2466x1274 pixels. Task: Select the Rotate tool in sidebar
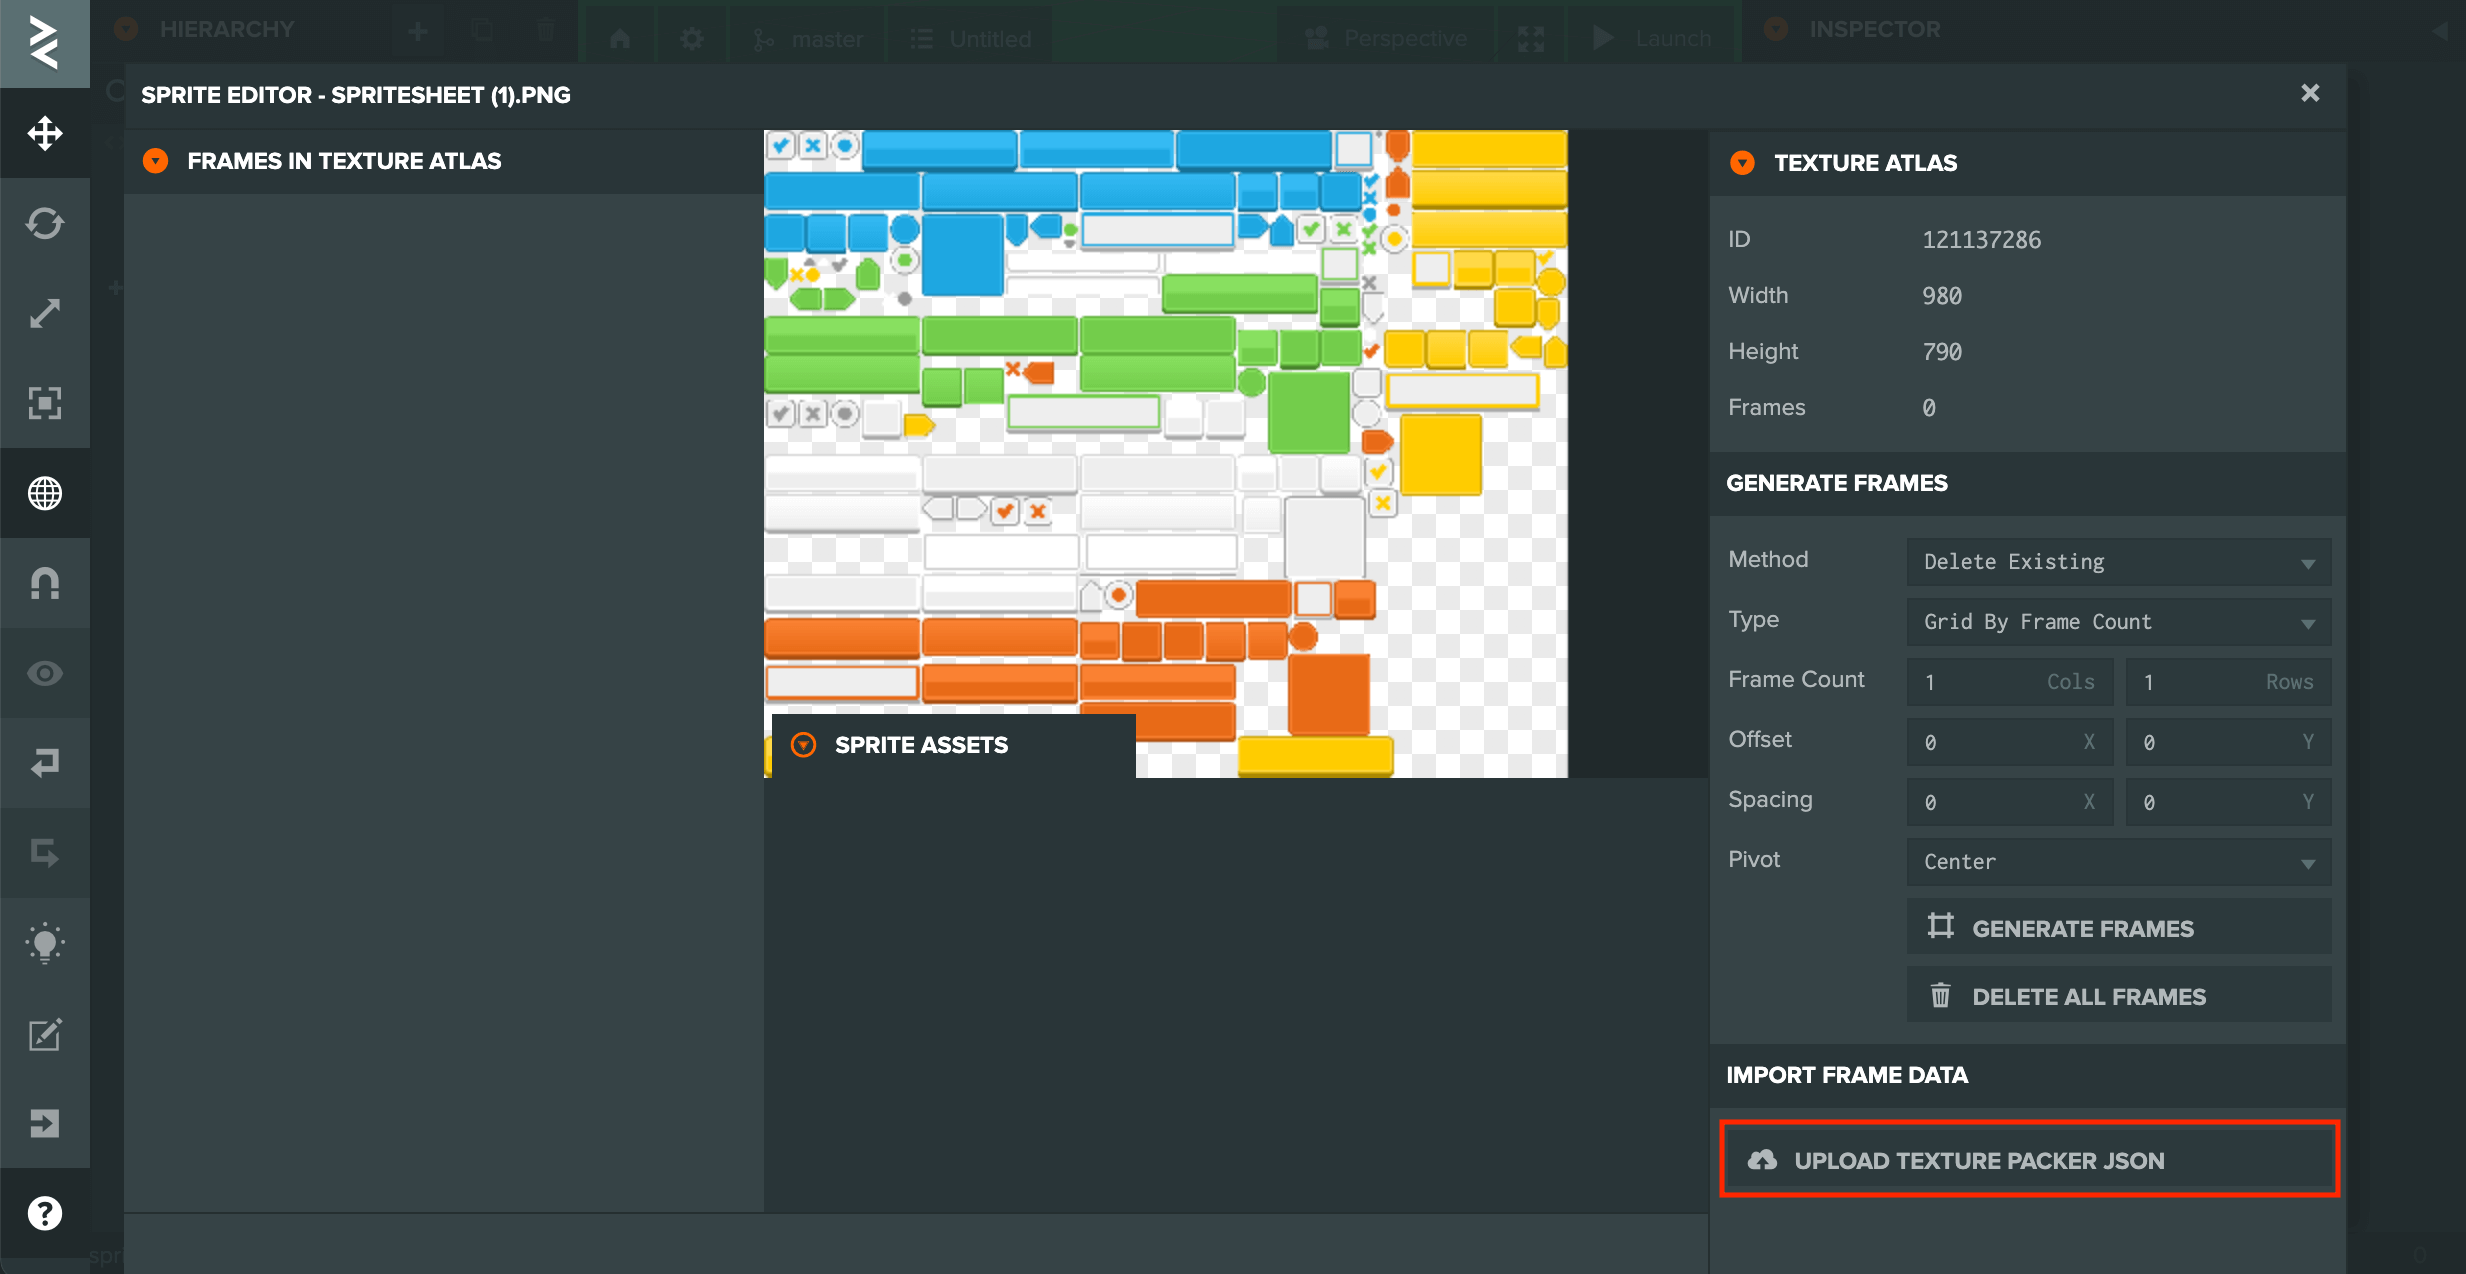(45, 223)
